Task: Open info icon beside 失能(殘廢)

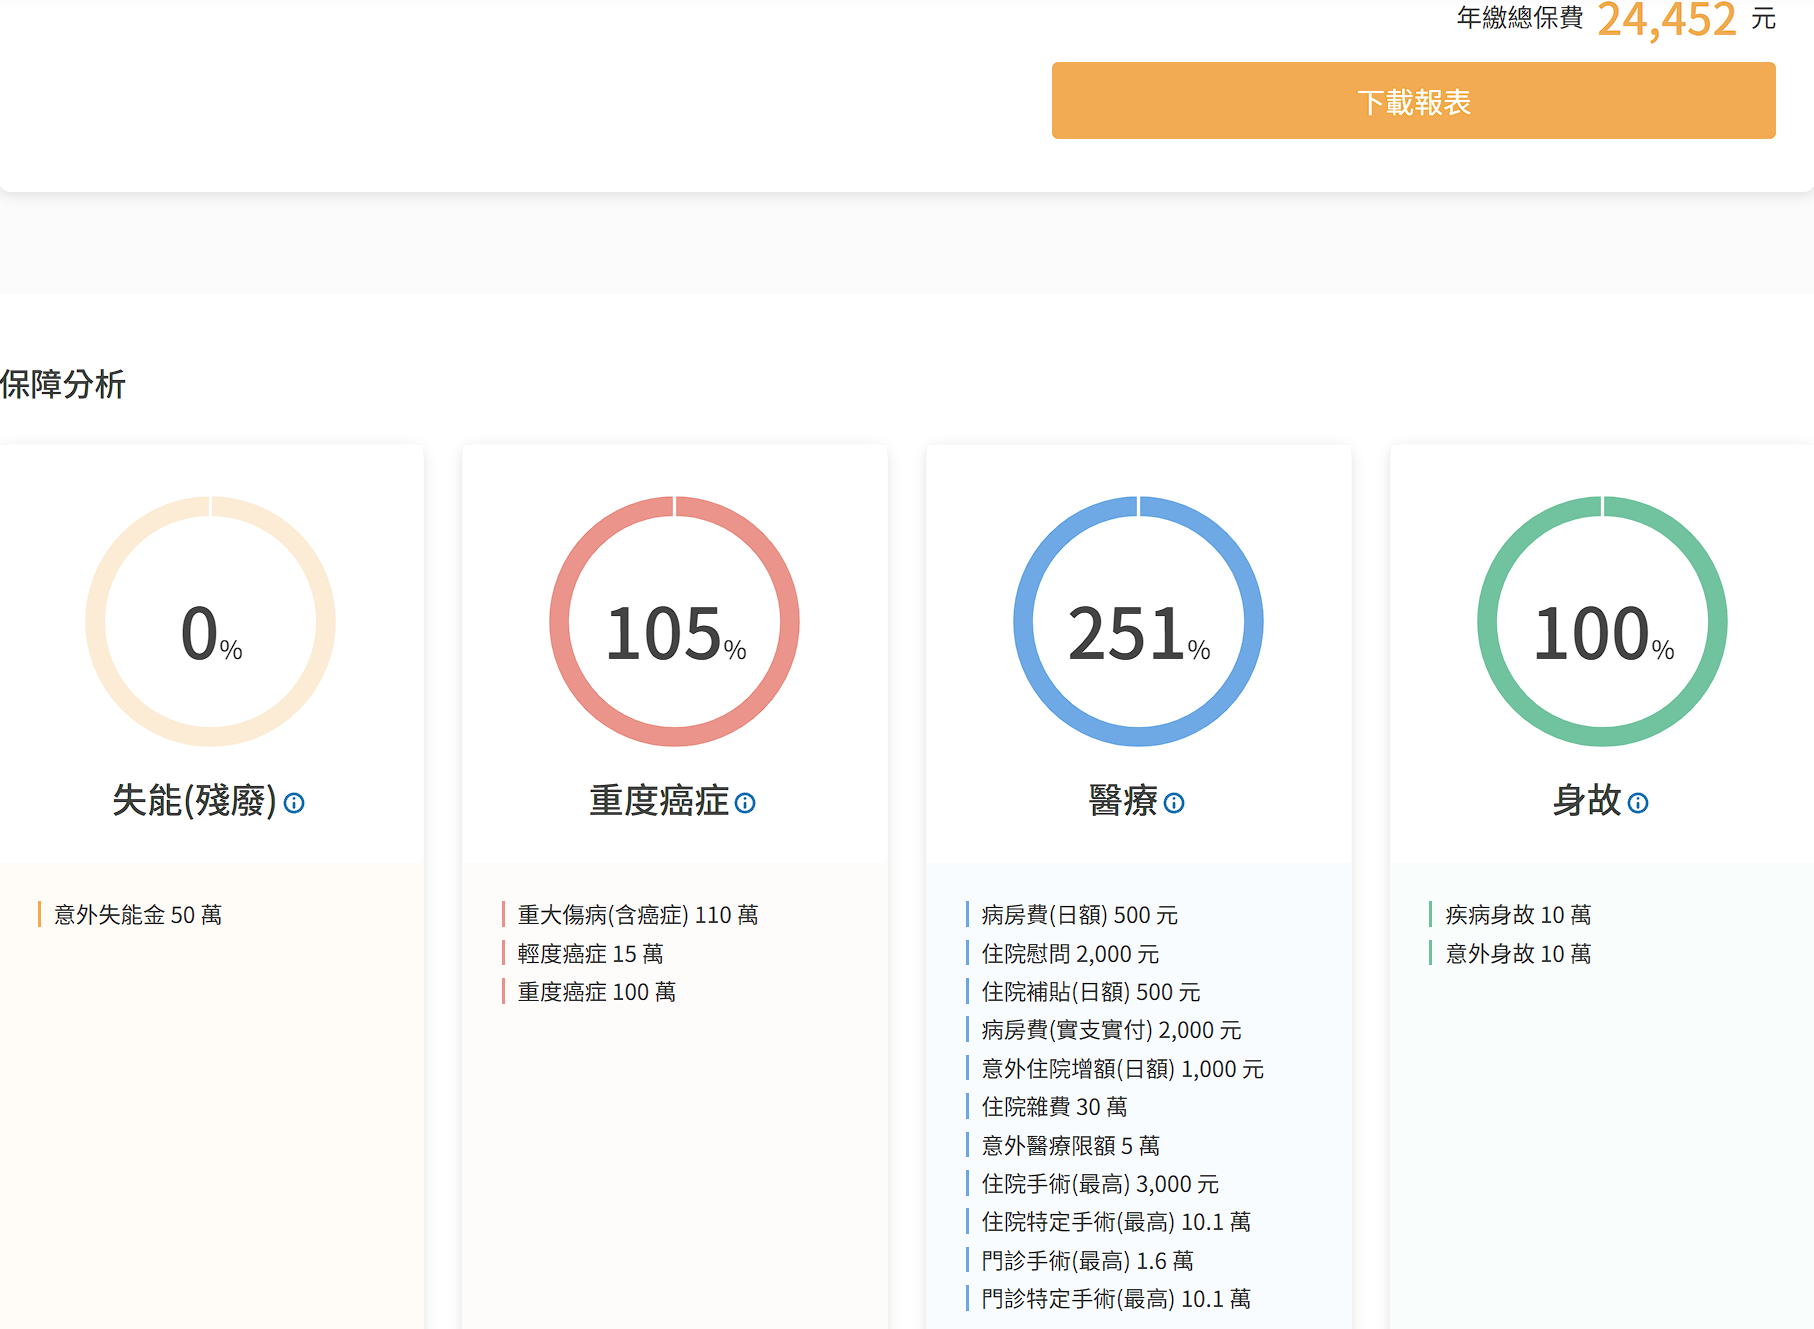Action: click(x=294, y=803)
